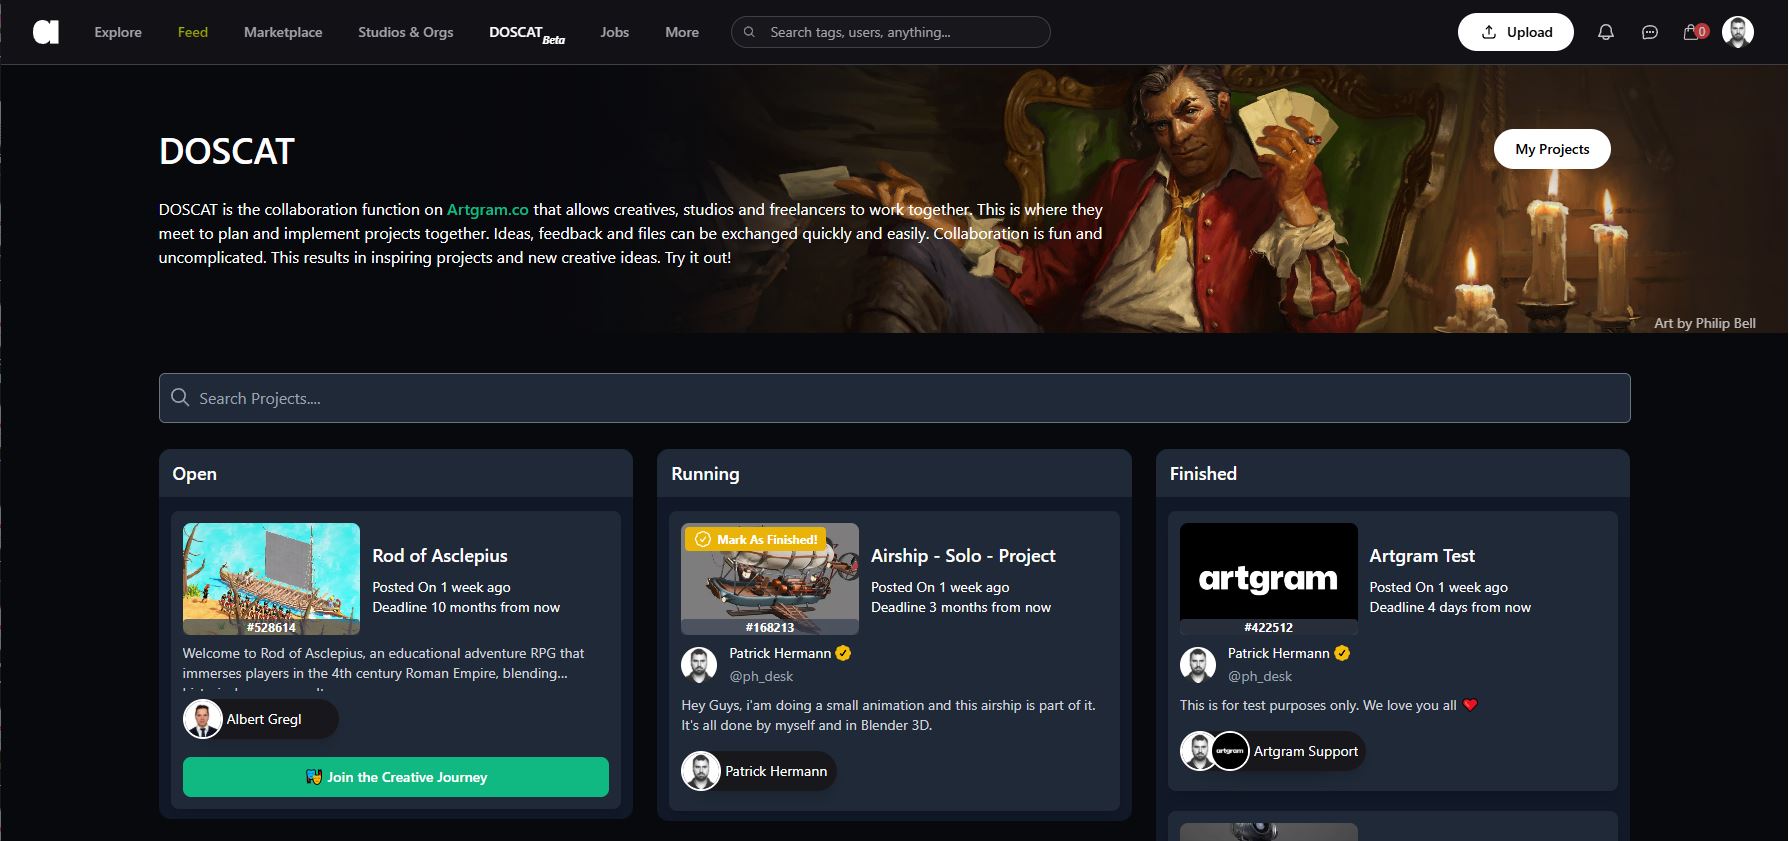Click Patrick Hermann's verified badge in Airship card
The width and height of the screenshot is (1789, 841).
843,653
